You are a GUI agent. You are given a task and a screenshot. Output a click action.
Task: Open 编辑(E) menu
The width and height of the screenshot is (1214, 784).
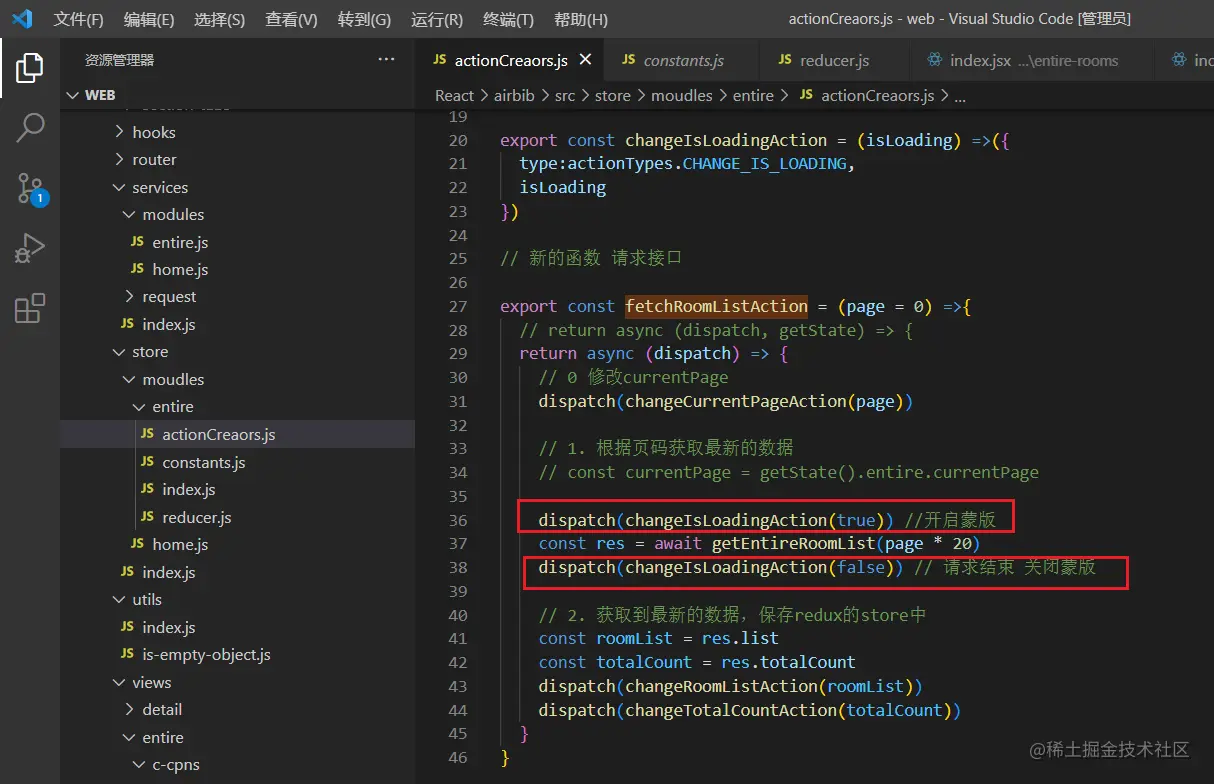[x=149, y=19]
